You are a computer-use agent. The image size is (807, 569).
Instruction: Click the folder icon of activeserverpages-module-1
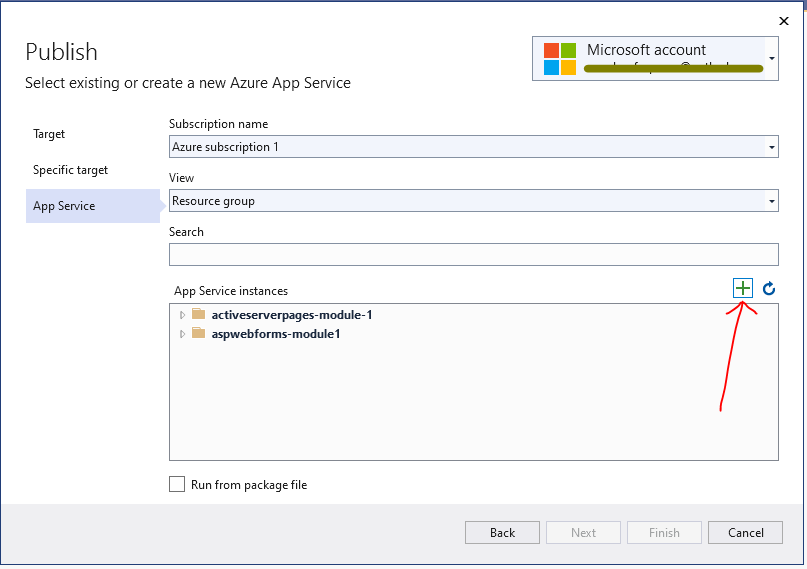199,314
